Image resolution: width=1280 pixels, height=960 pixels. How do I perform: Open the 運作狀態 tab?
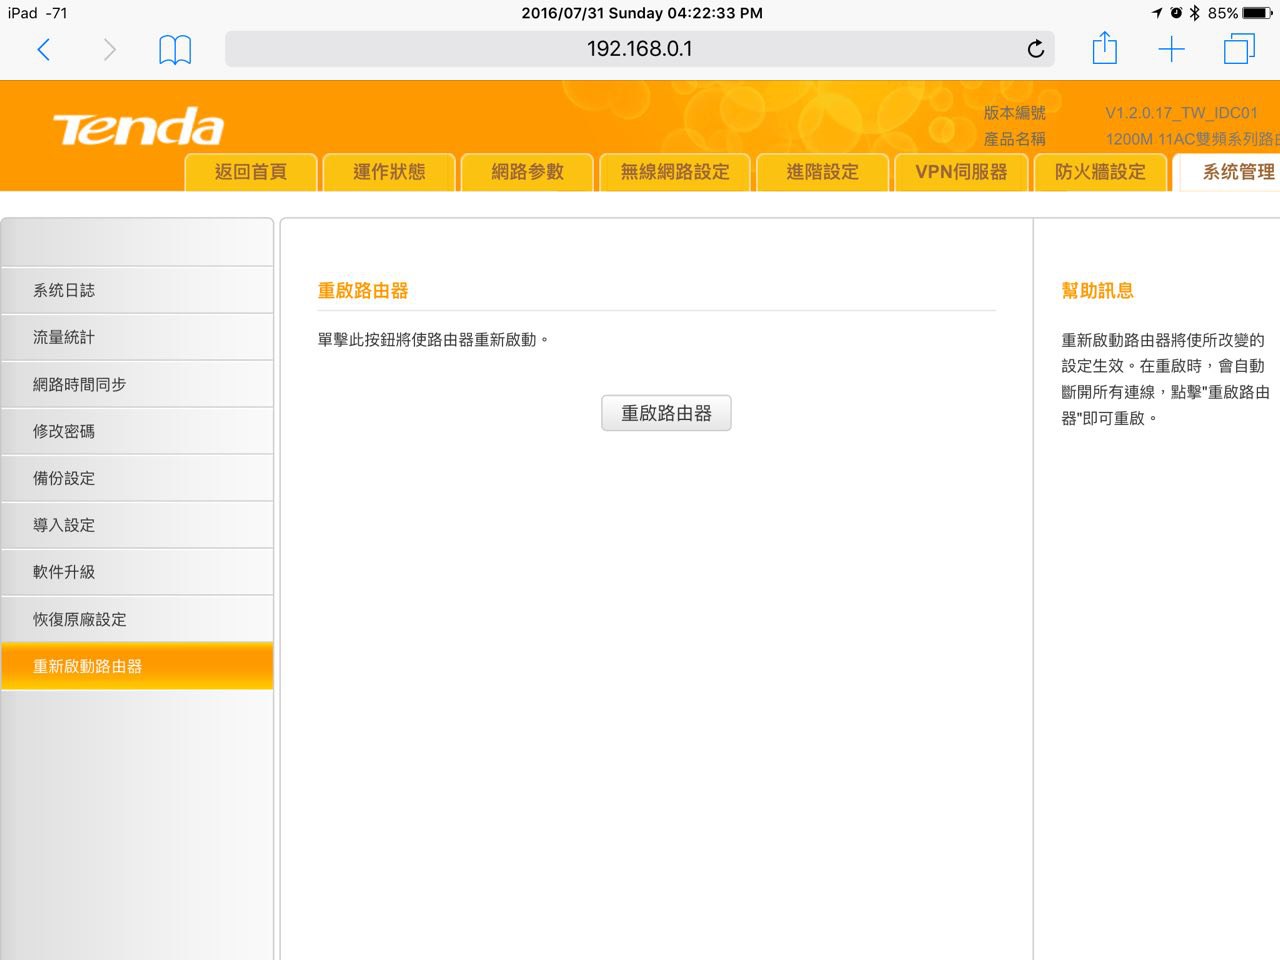point(389,172)
